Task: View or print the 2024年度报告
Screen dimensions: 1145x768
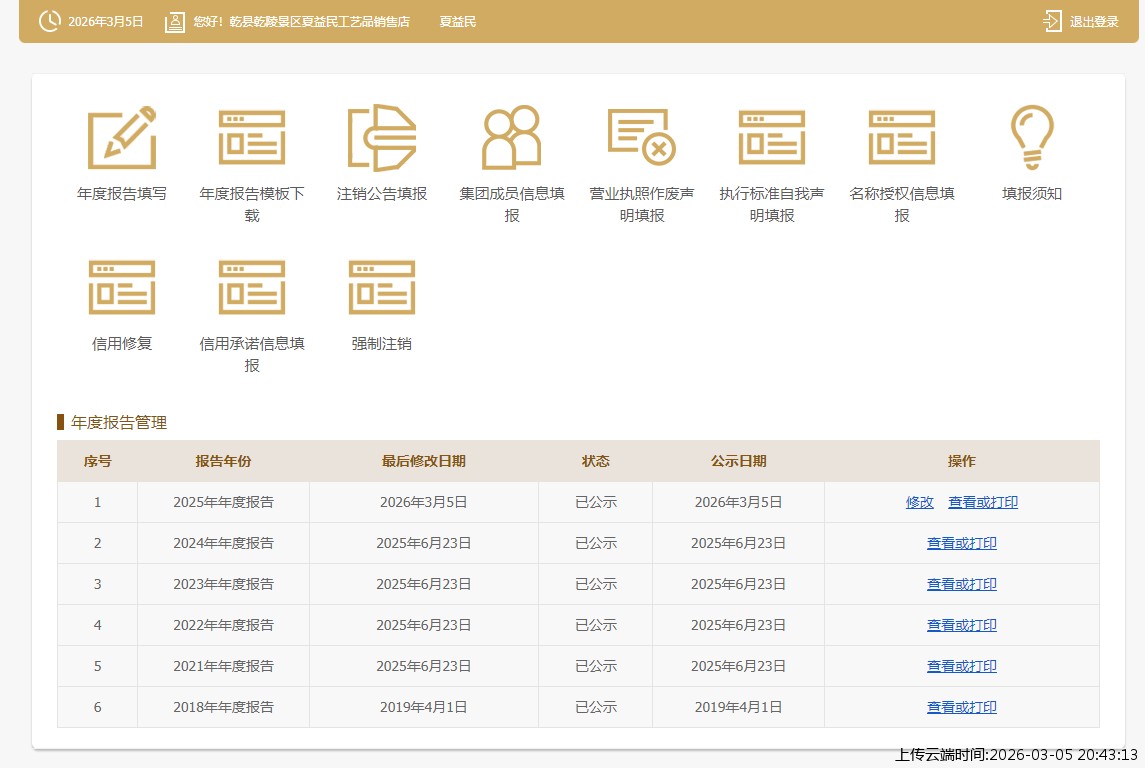Action: pos(962,543)
